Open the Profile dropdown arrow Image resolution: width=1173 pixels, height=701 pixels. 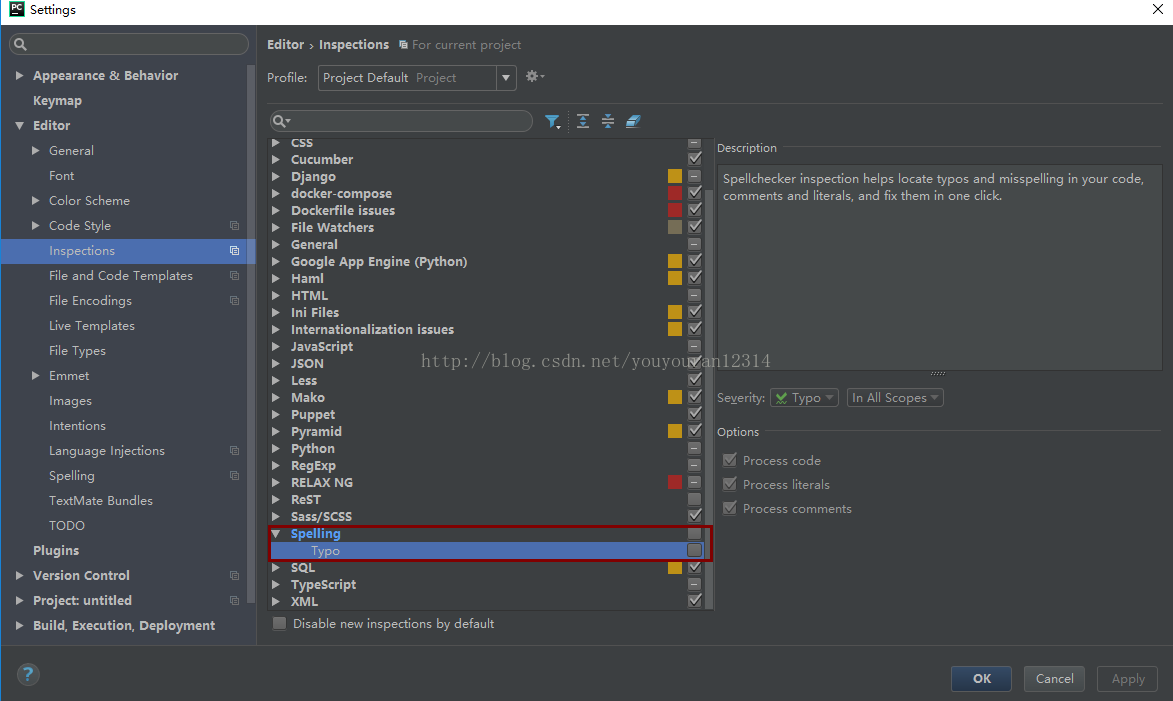click(x=506, y=78)
